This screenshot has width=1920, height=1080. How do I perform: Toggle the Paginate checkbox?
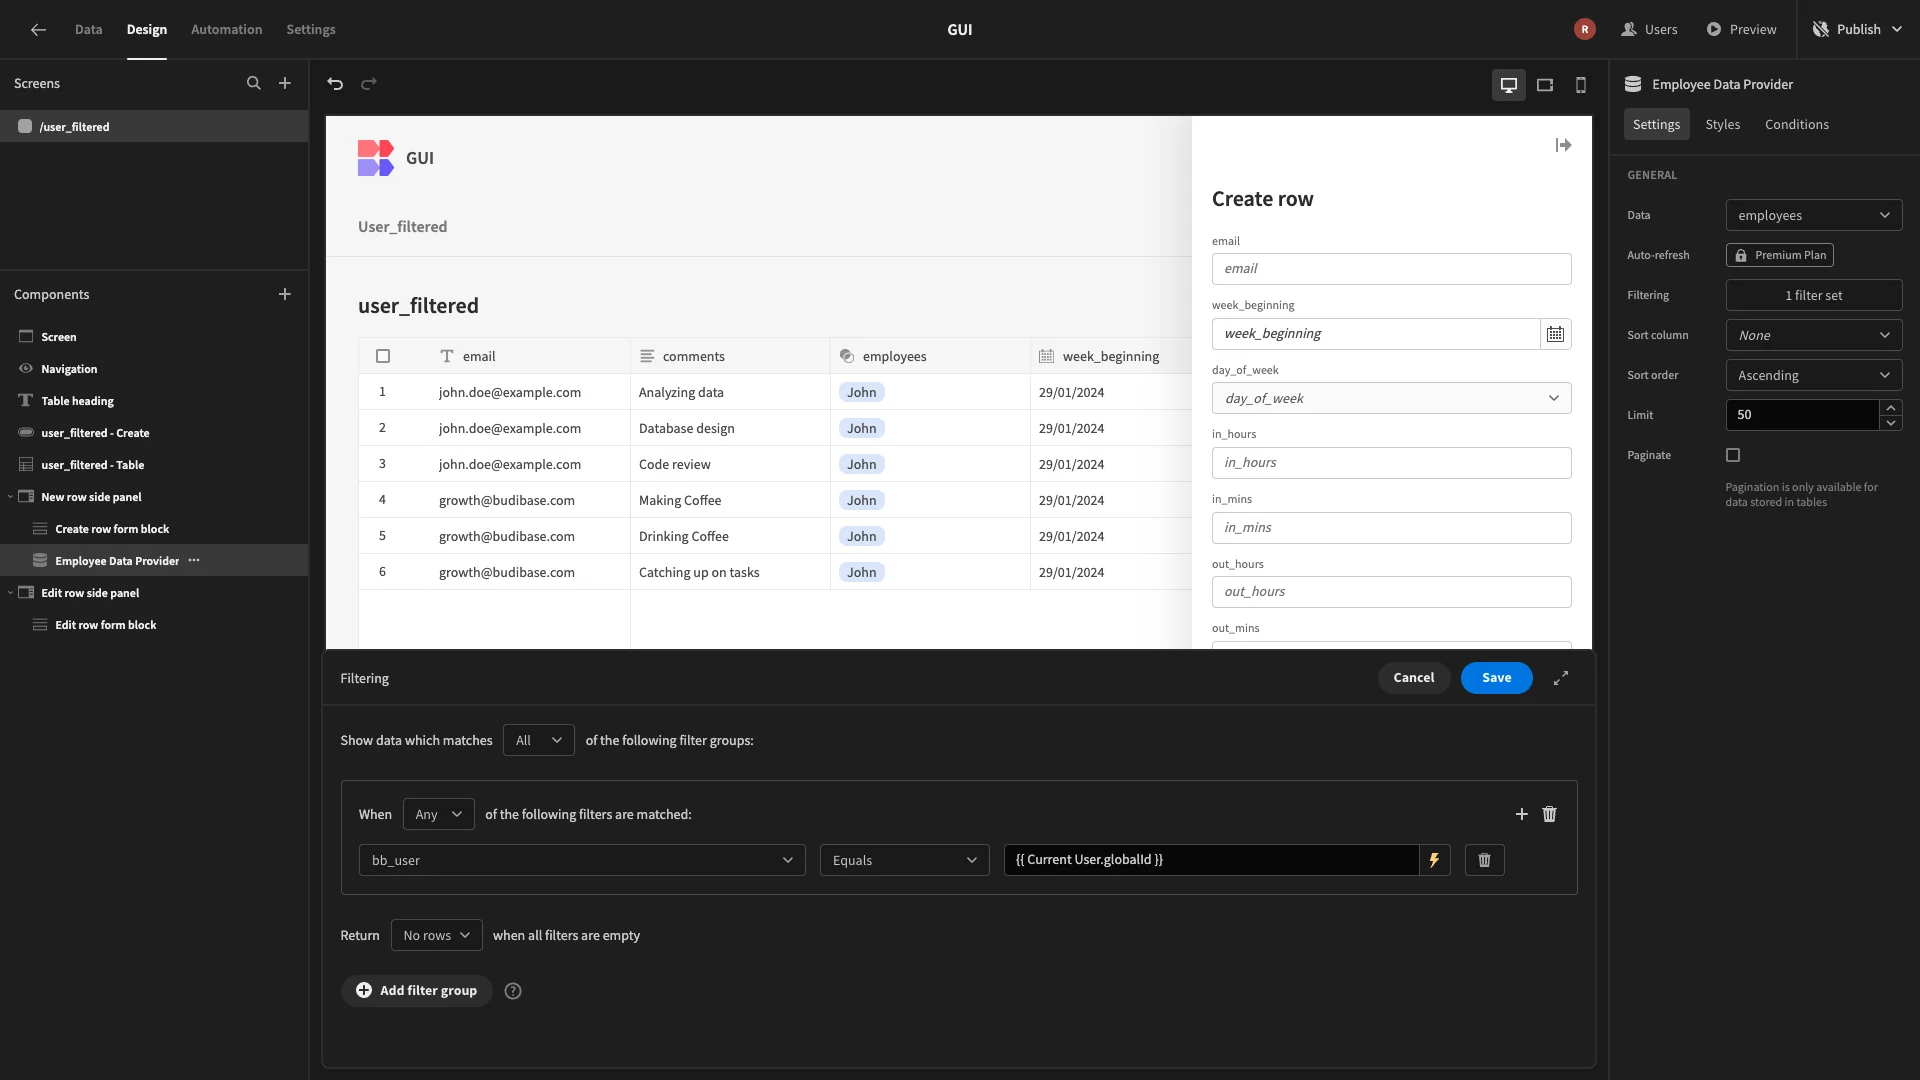click(1733, 455)
